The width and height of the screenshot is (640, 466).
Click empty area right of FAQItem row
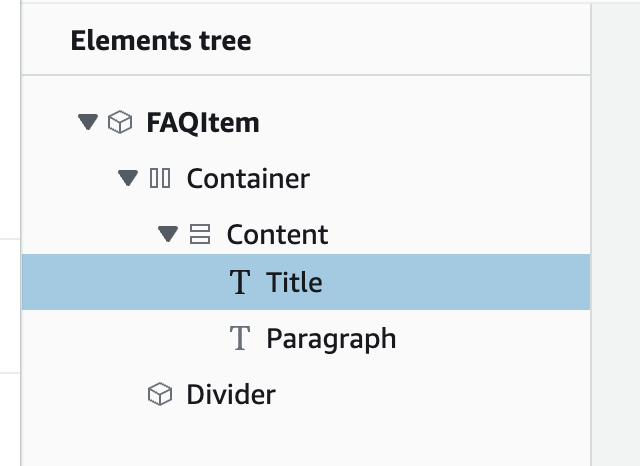coord(424,122)
